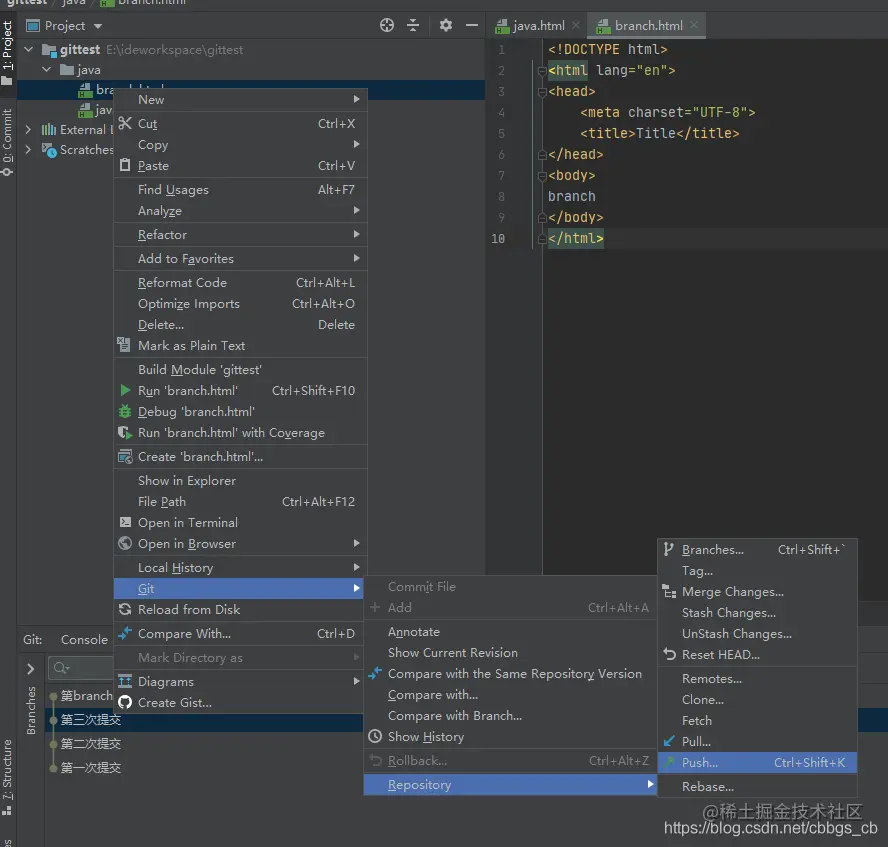This screenshot has height=847, width=888.
Task: Open Add to Favorites submenu
Action: pyautogui.click(x=241, y=258)
